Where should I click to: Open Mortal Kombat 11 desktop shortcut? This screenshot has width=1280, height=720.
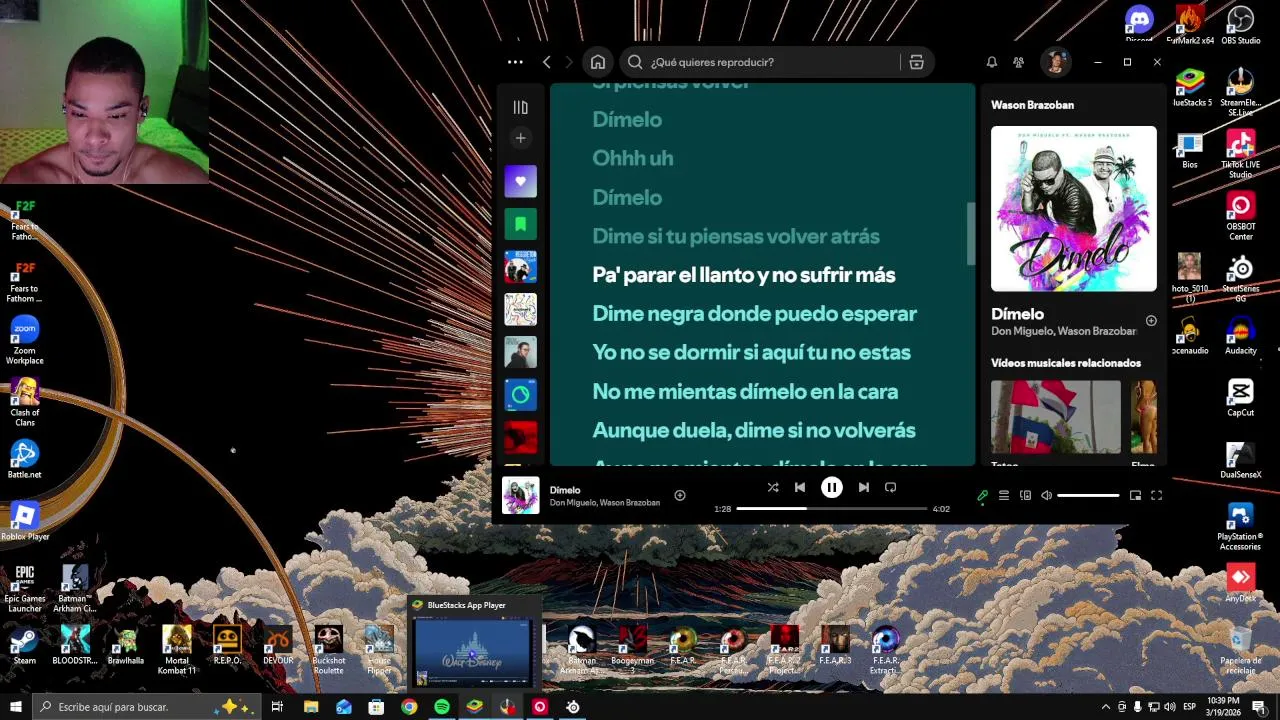[x=177, y=650]
